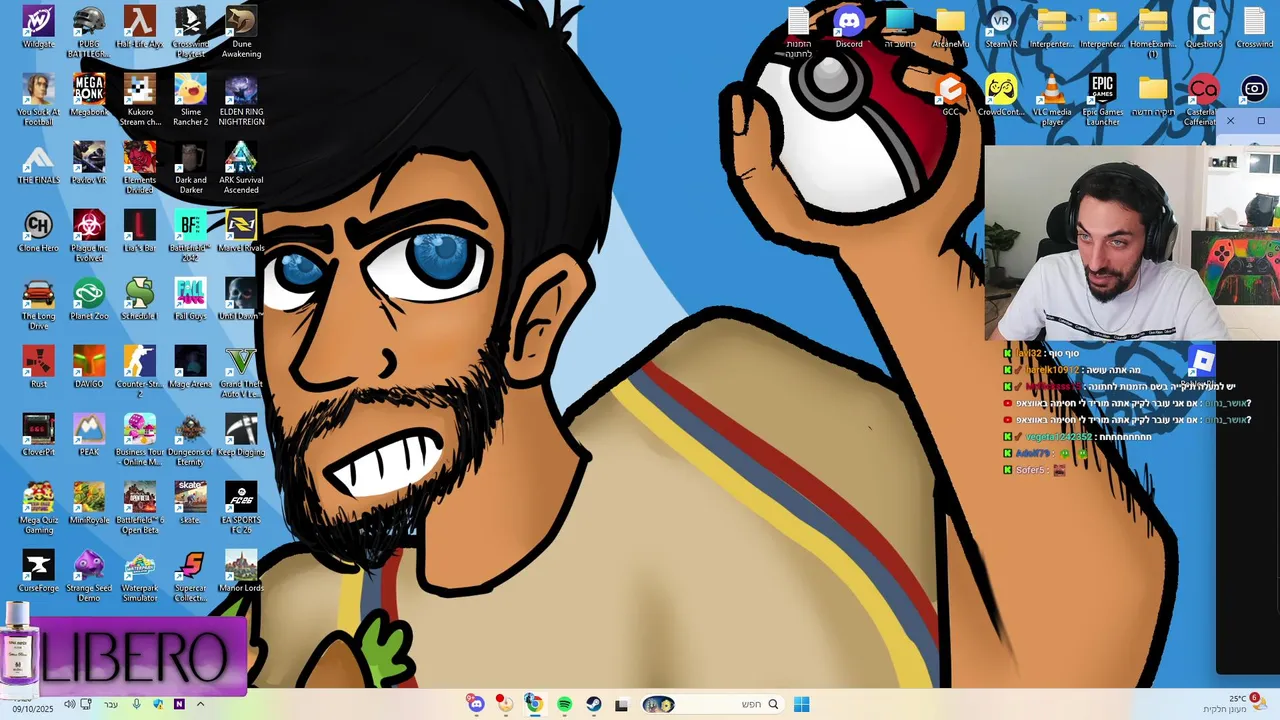Open the Schedule I shortcut
This screenshot has width=1280, height=720.
pos(140,300)
